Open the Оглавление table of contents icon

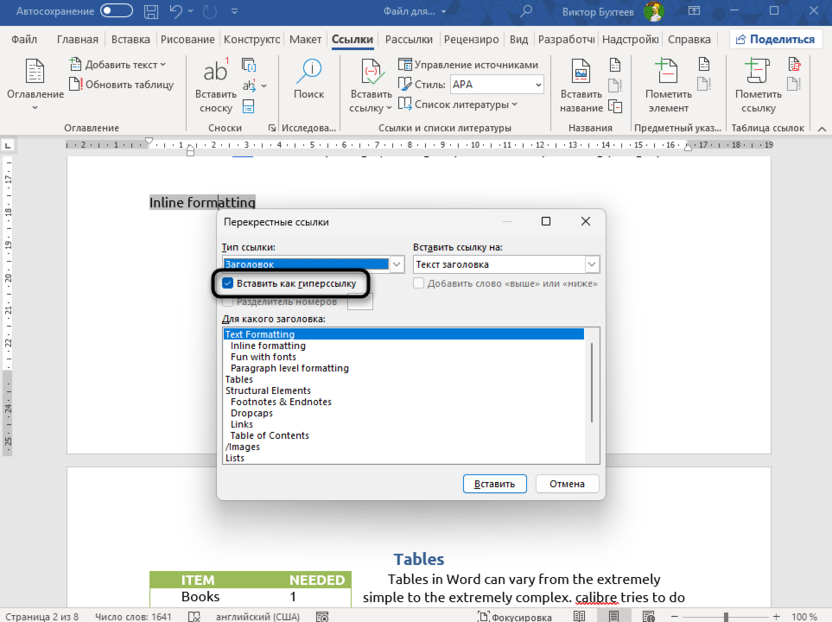(34, 71)
